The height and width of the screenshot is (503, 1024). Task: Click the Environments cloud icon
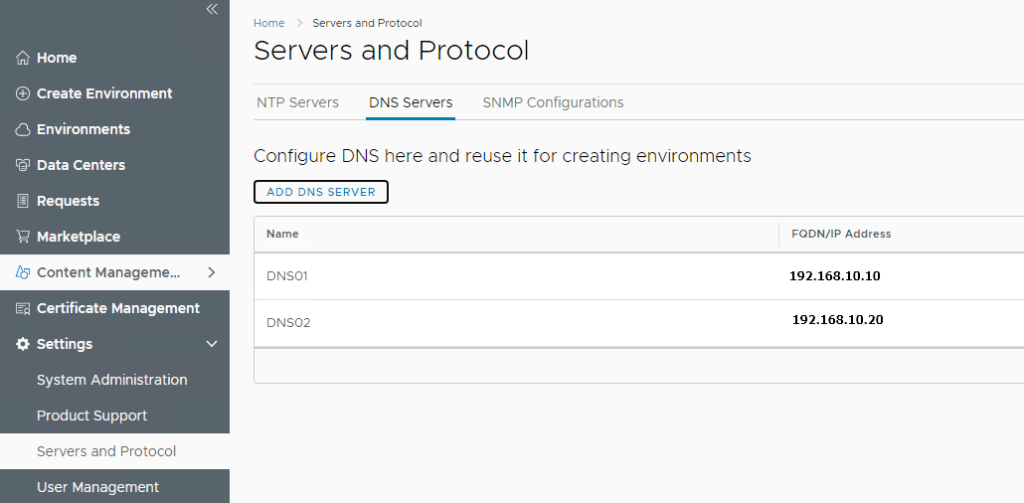tap(23, 130)
